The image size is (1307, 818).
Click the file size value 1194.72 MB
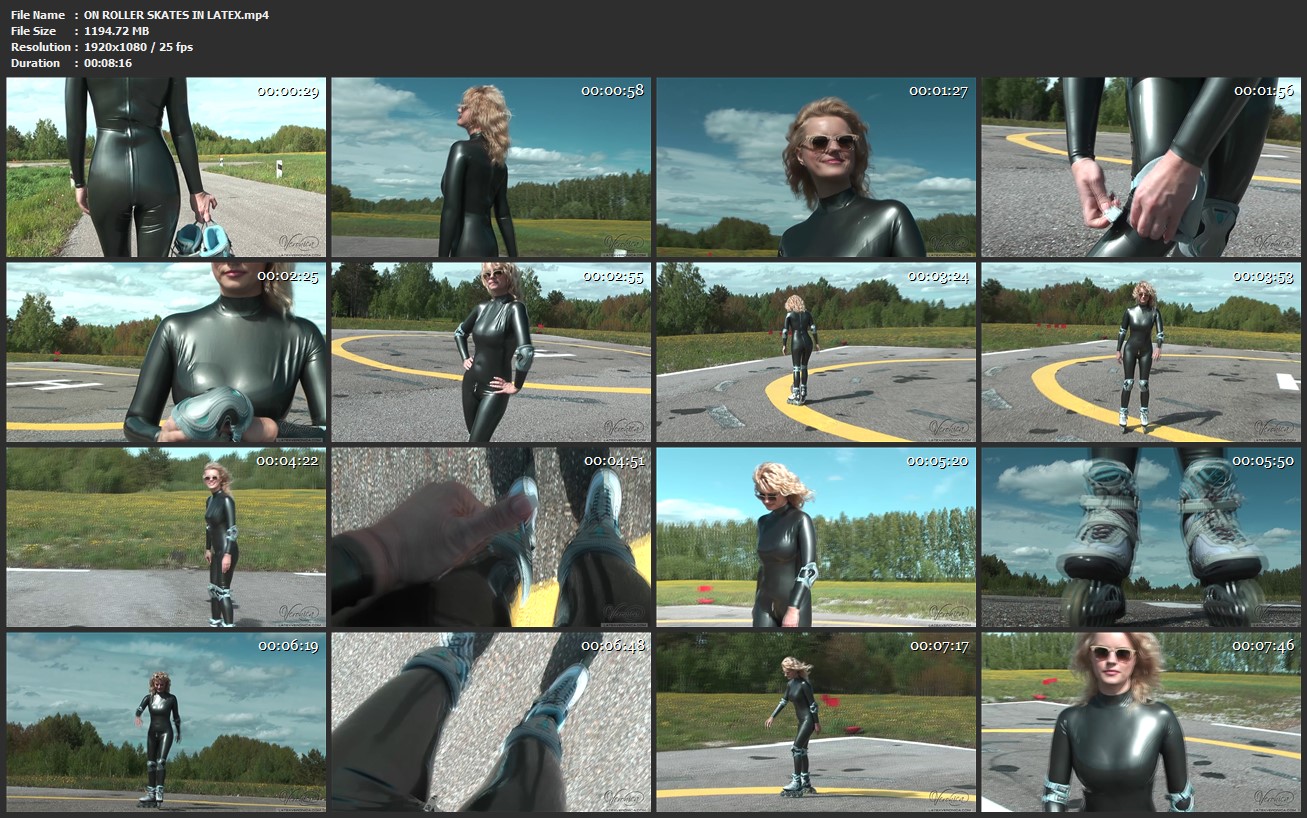(116, 31)
